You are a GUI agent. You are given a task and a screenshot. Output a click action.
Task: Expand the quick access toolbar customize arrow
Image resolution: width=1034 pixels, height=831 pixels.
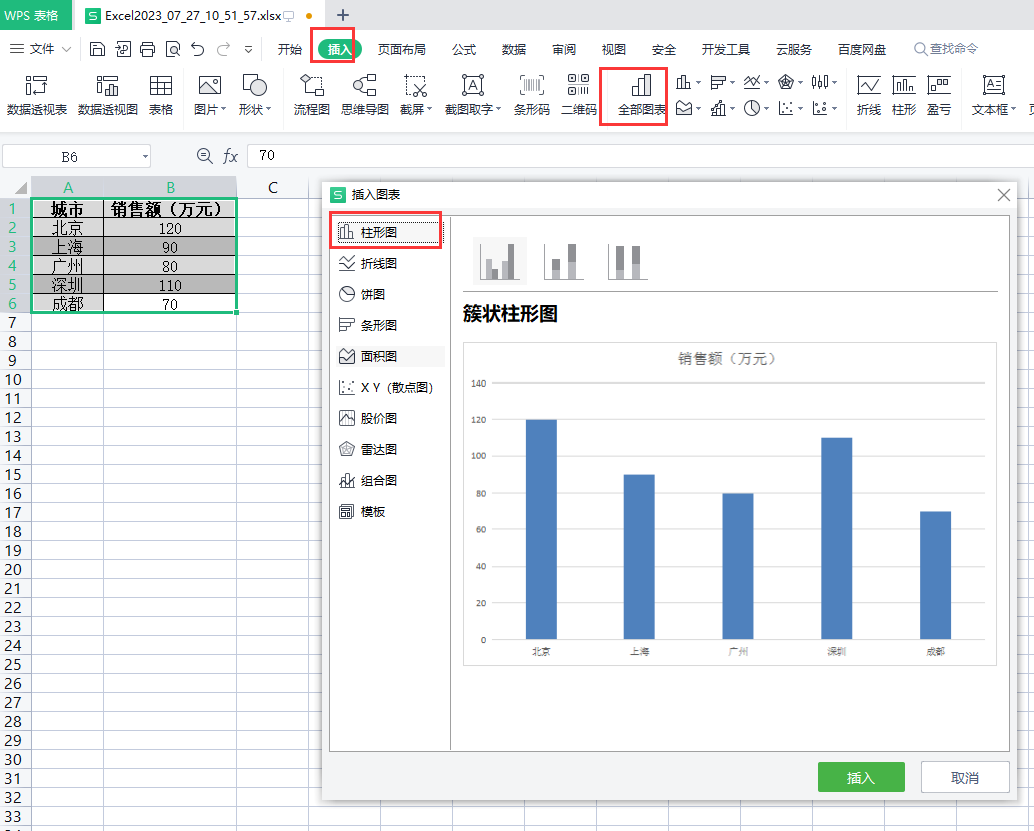pos(249,49)
